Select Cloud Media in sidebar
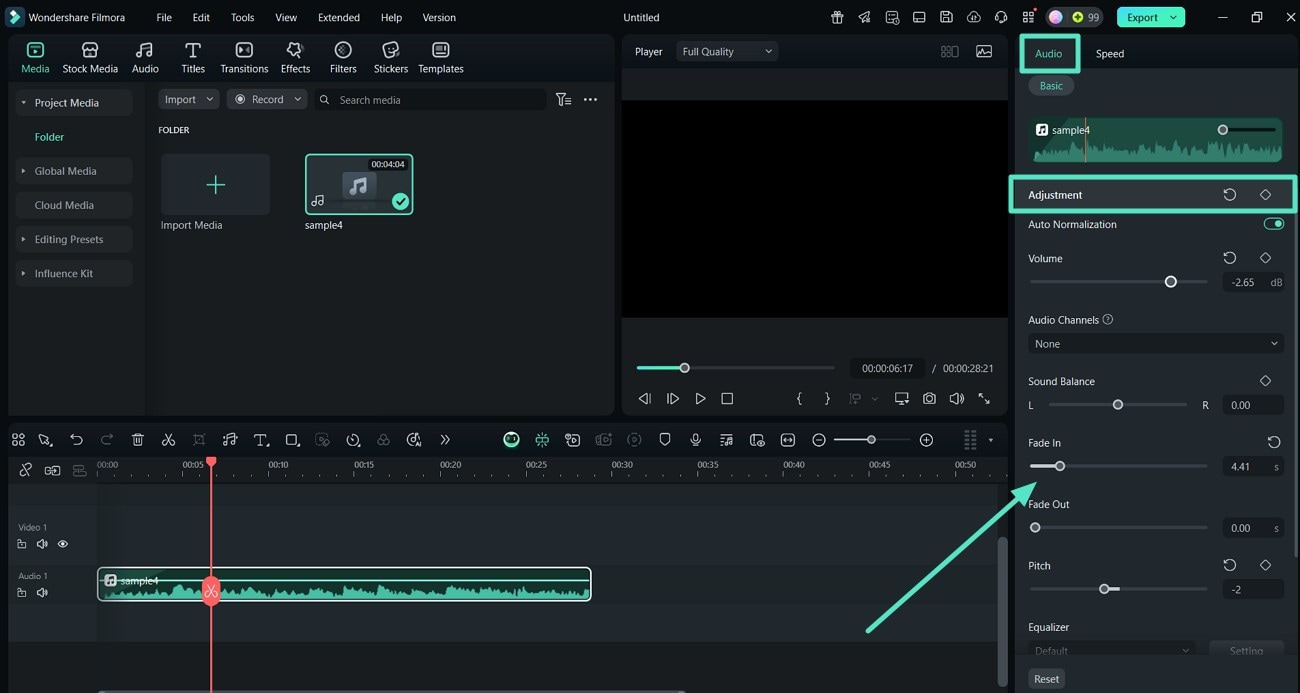This screenshot has height=693, width=1300. 74,205
